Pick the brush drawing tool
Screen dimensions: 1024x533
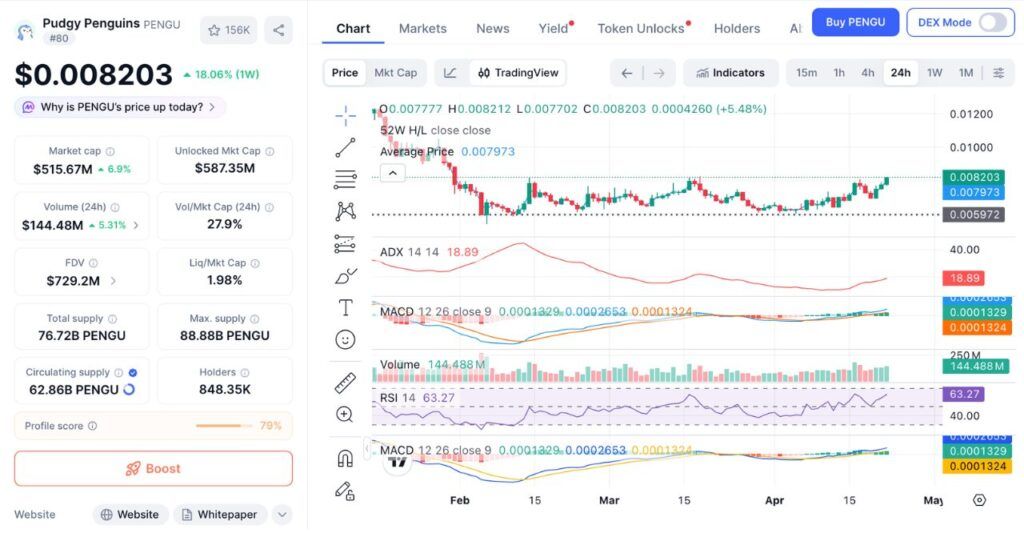coord(345,275)
